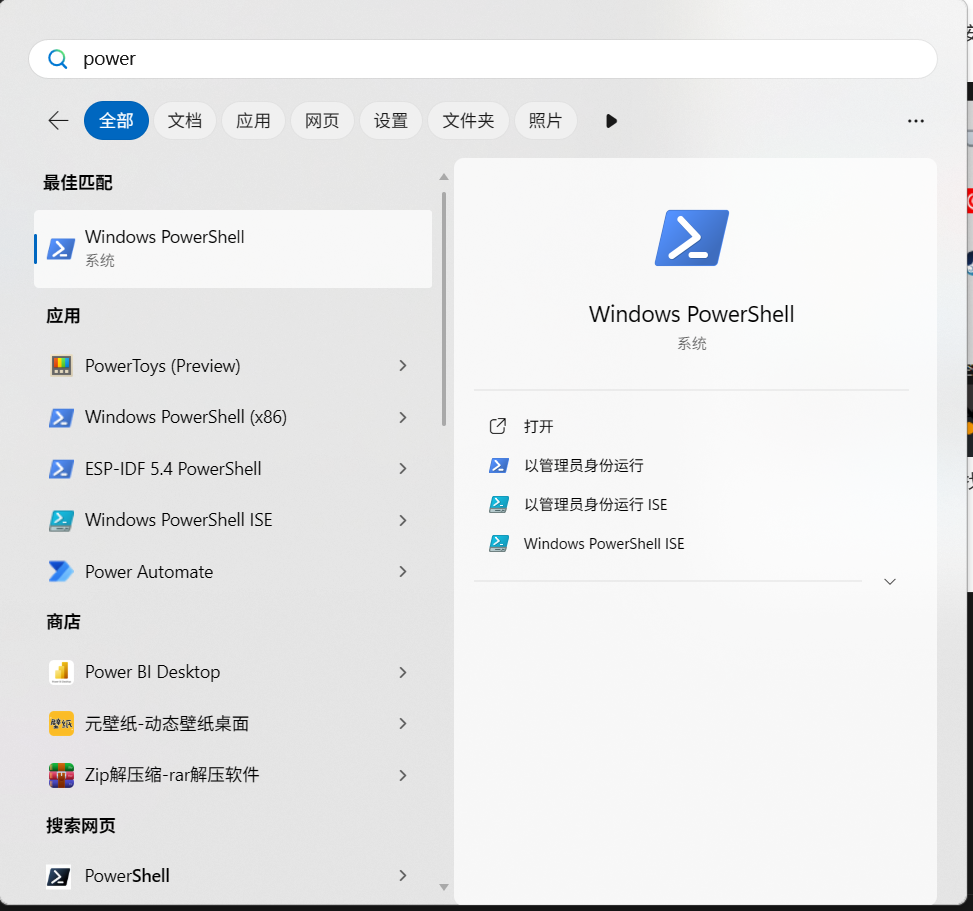Click the best match Windows PowerShell icon

[61, 249]
